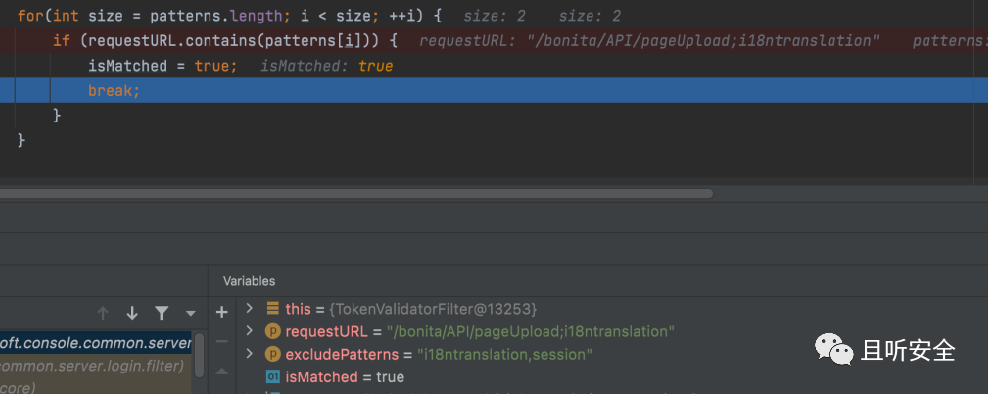Click the editor horizontal scrollbar
Image resolution: width=988 pixels, height=394 pixels.
pos(357,194)
